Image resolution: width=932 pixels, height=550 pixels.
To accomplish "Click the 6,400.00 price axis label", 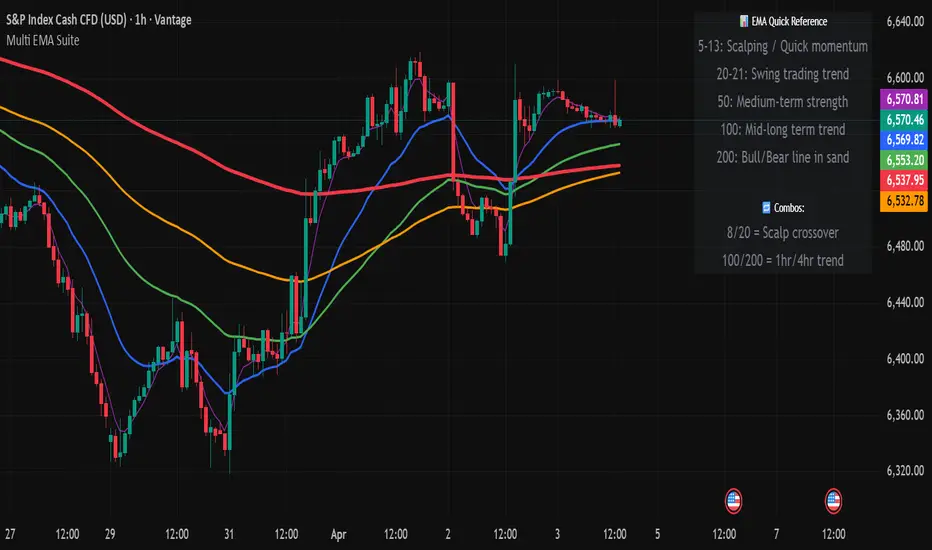I will click(x=905, y=359).
